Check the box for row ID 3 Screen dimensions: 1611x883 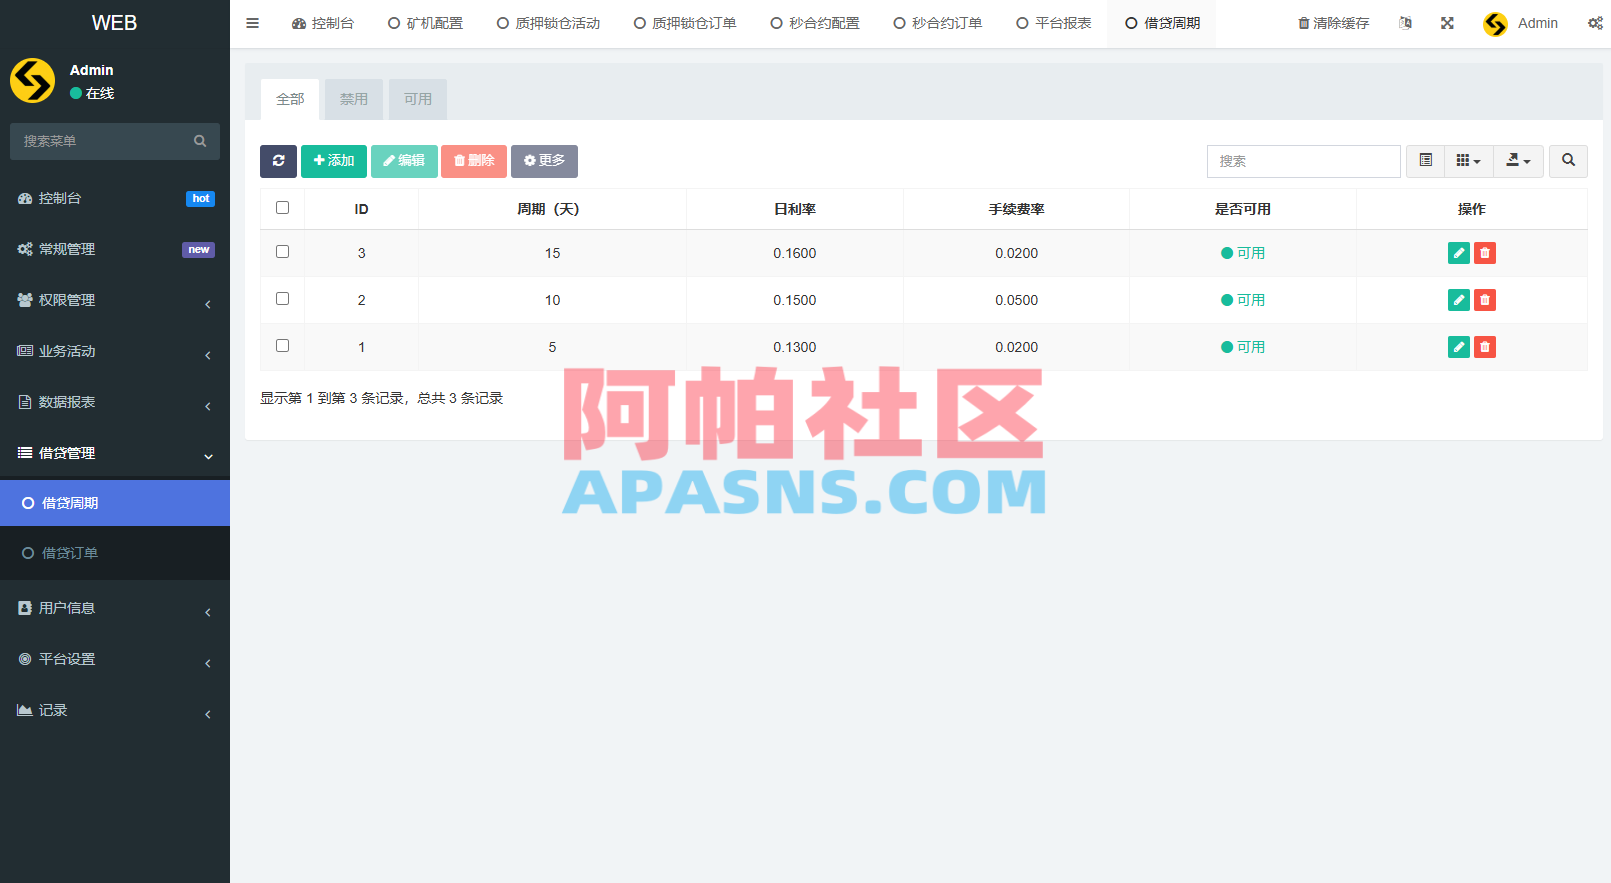(282, 252)
